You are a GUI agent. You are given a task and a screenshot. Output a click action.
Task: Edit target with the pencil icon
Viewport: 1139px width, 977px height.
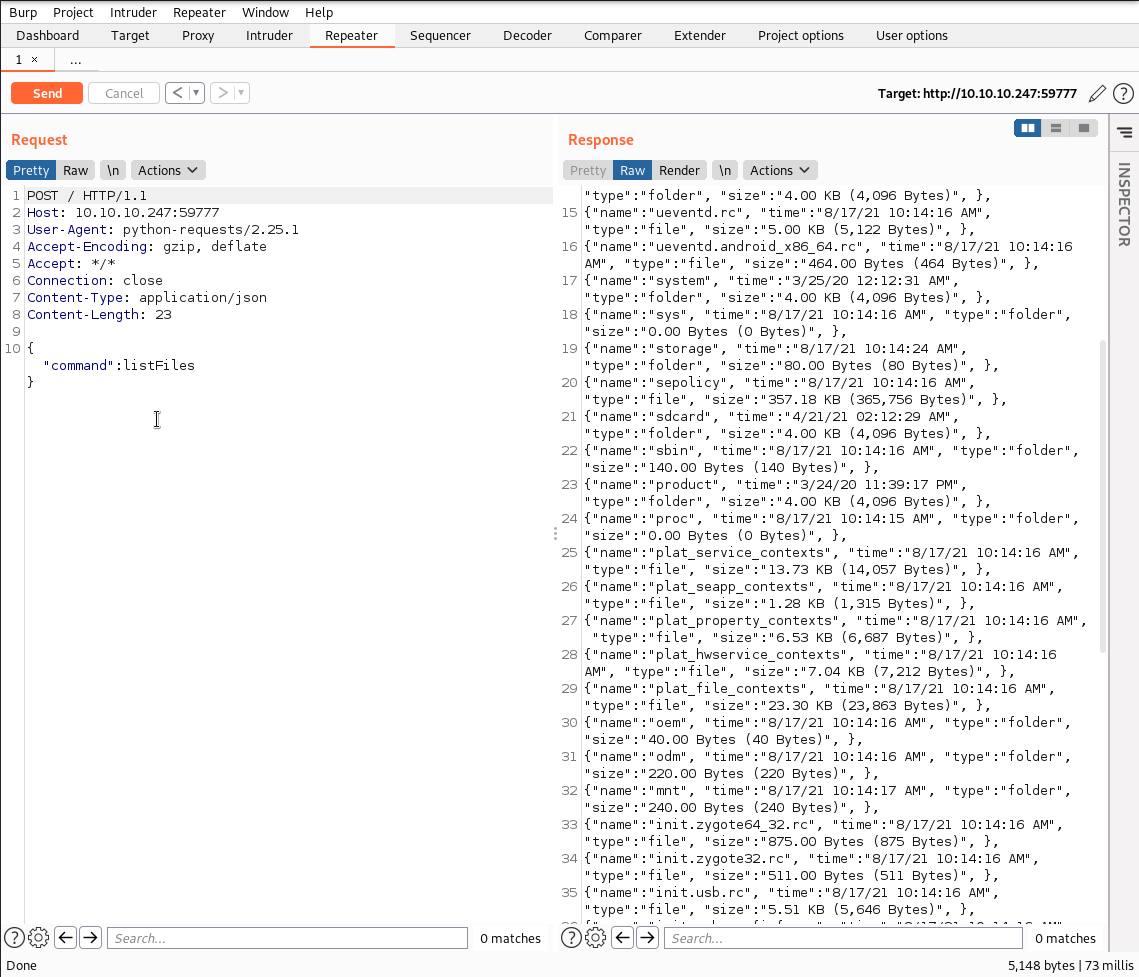[1097, 93]
